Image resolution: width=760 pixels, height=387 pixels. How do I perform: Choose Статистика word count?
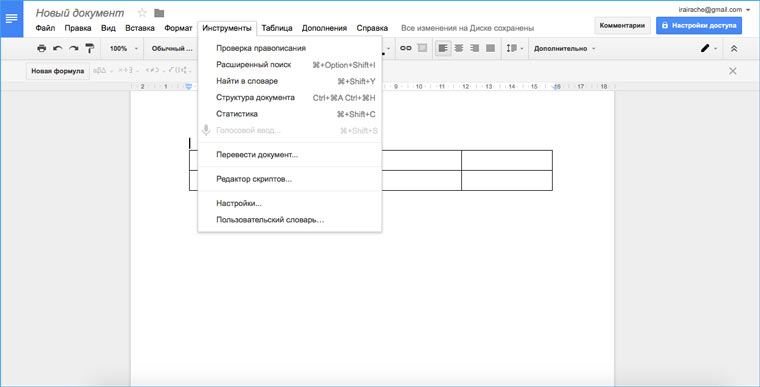coord(290,114)
